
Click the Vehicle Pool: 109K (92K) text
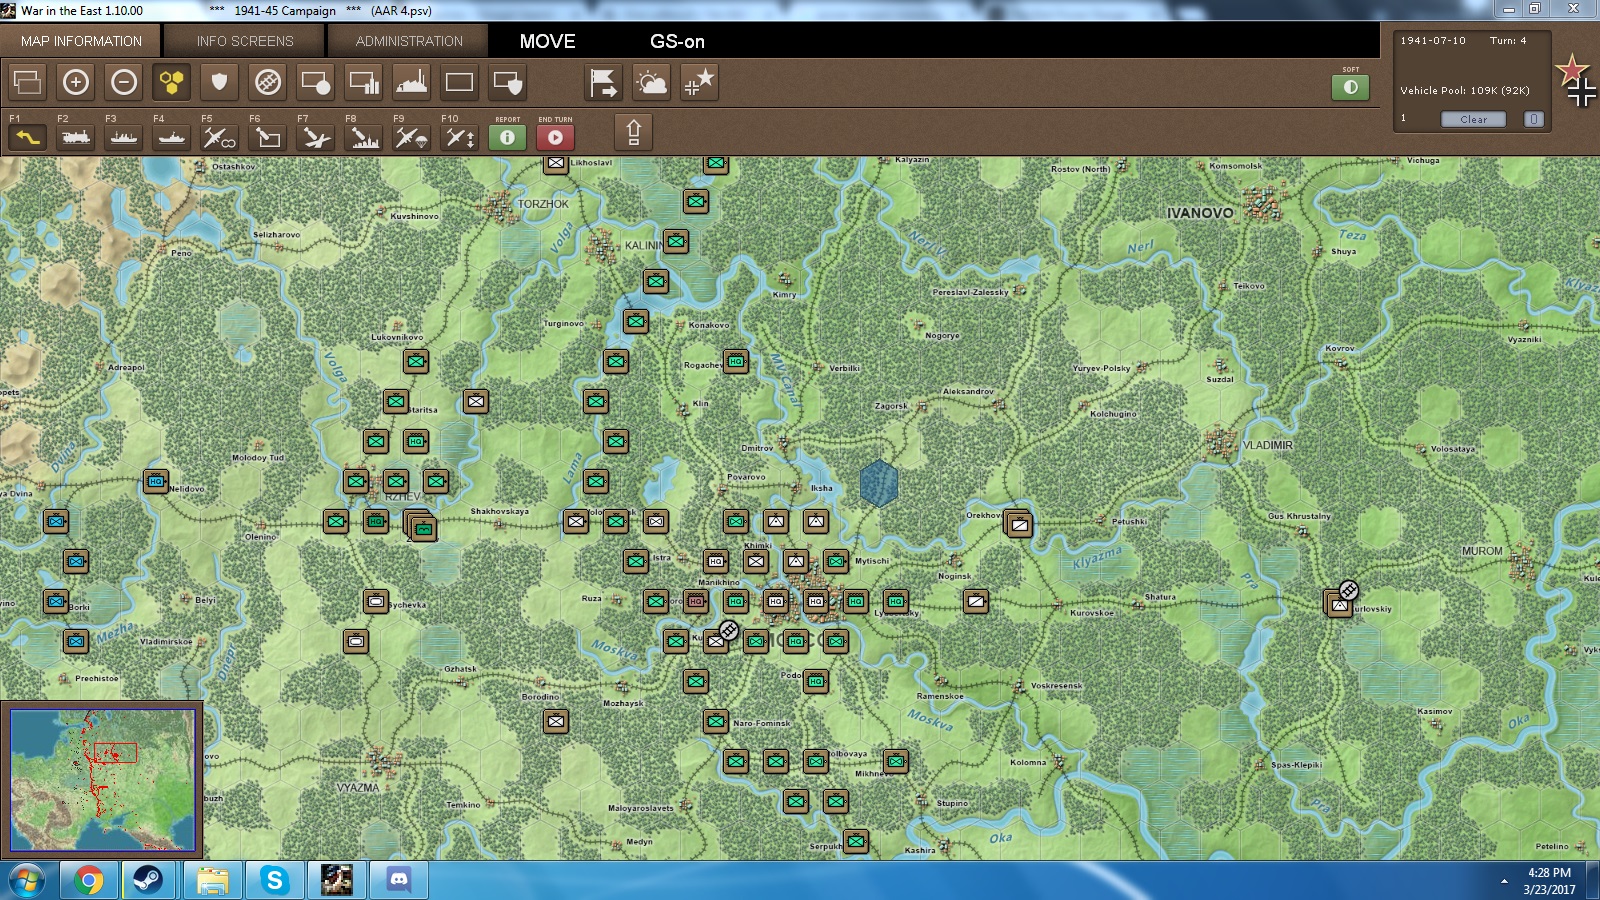[x=1465, y=90]
